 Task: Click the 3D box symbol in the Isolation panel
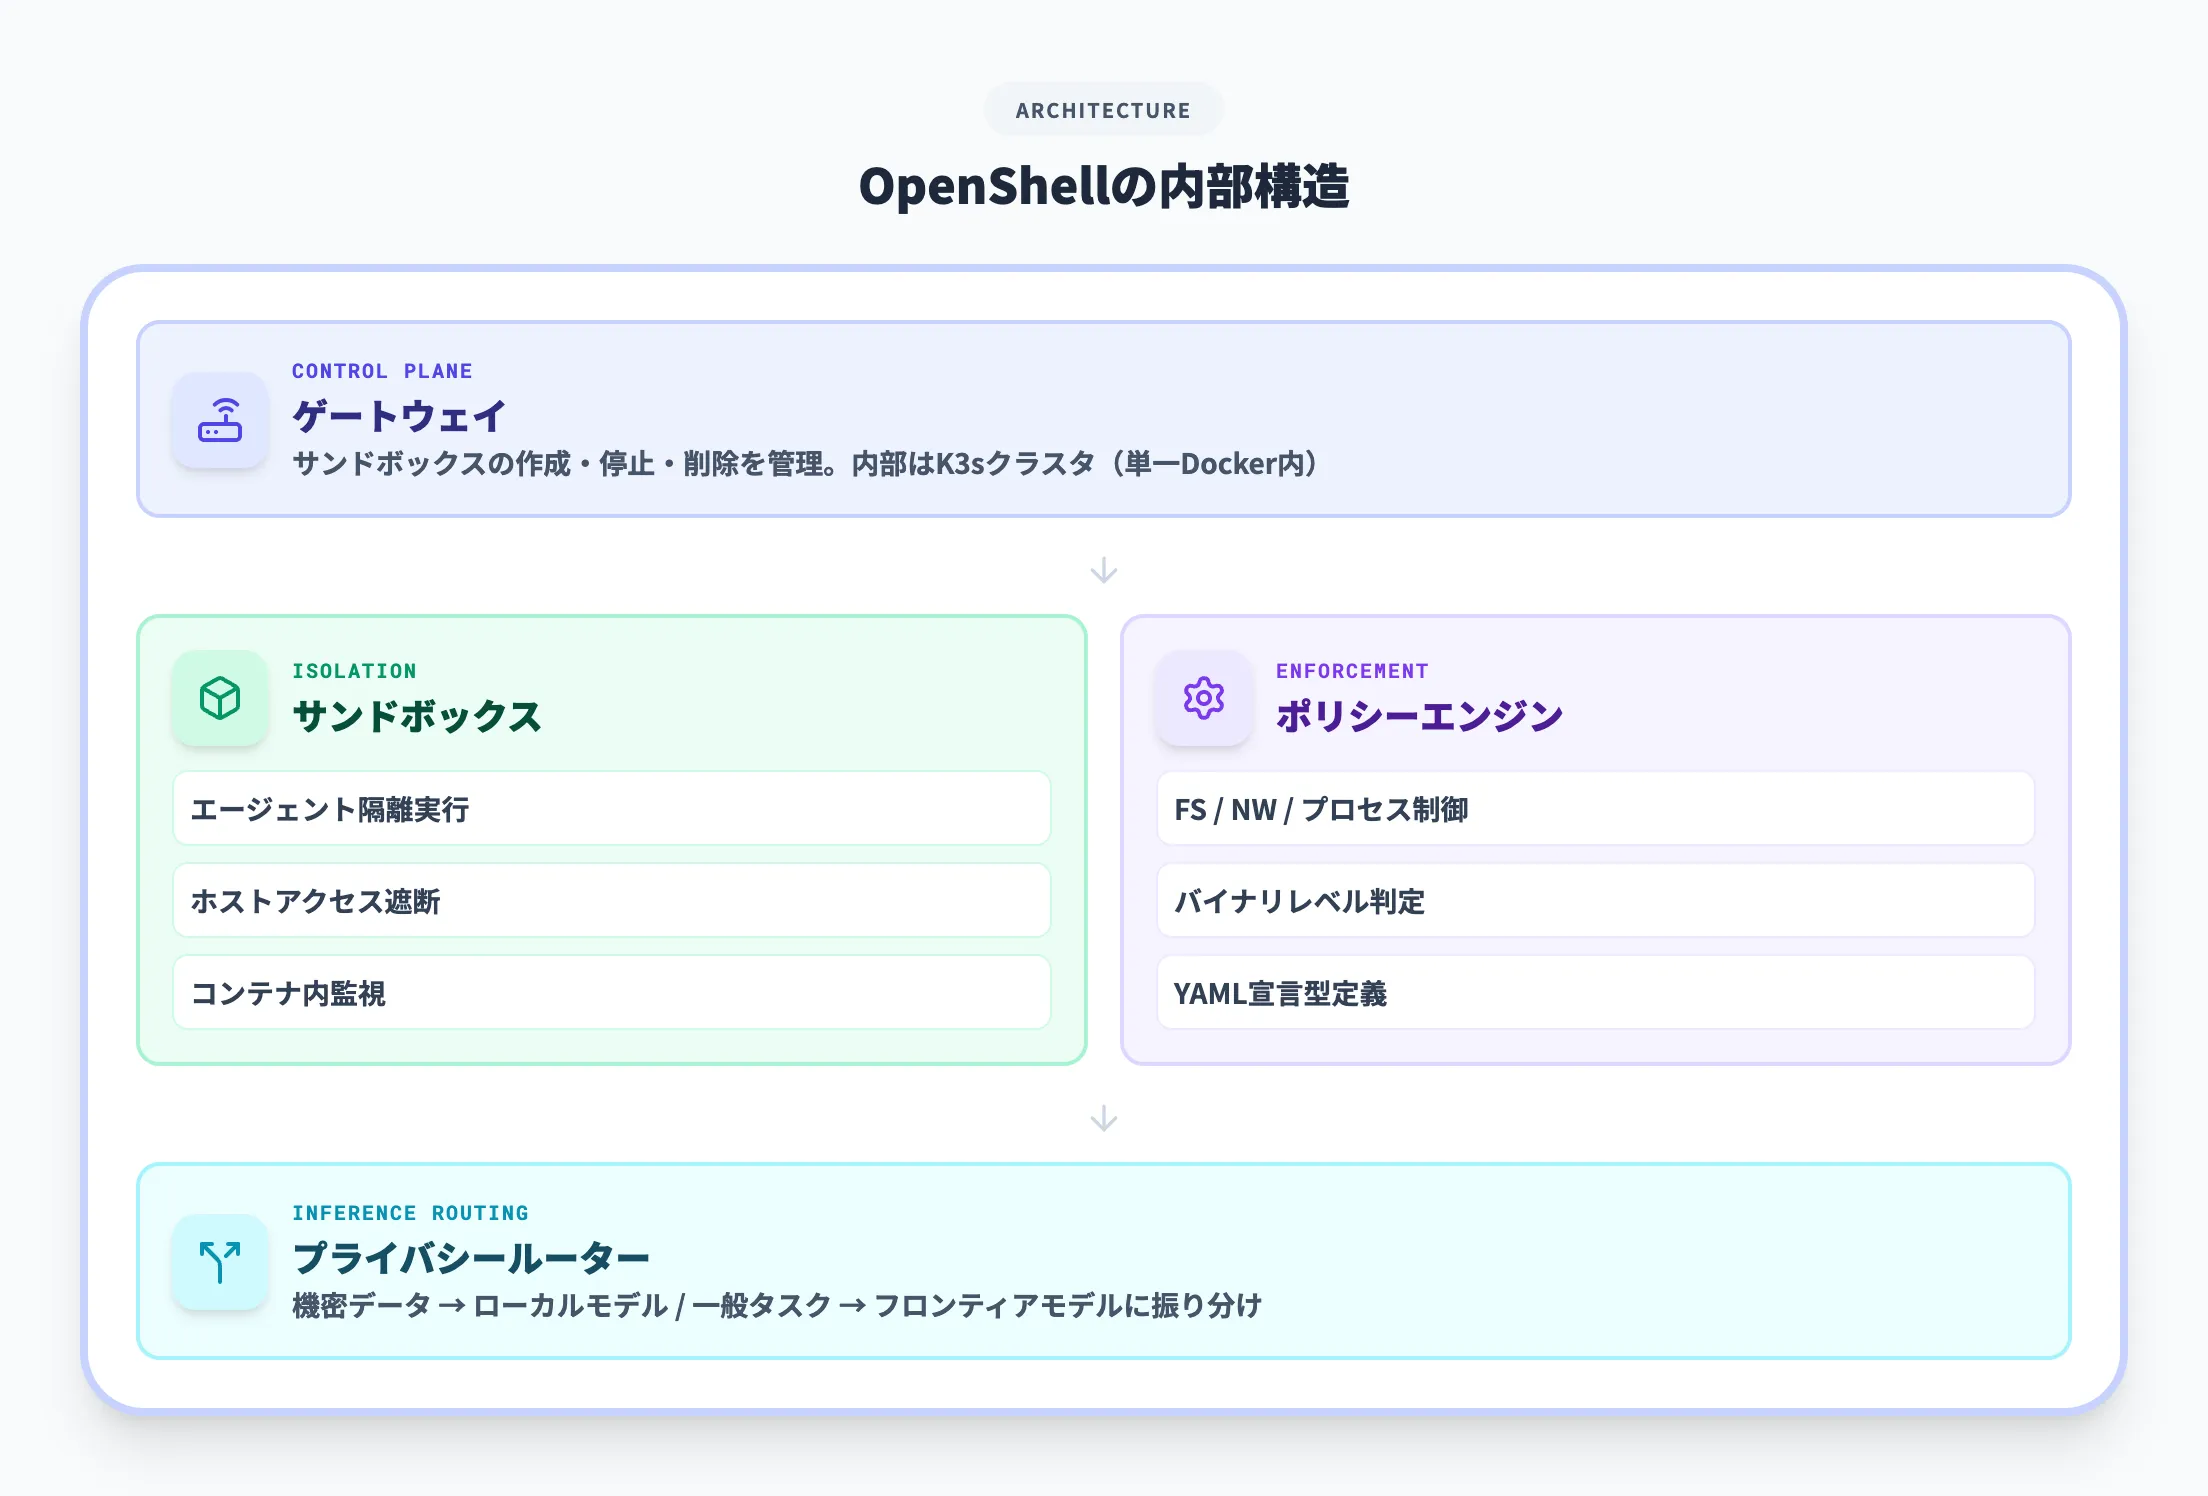(220, 698)
